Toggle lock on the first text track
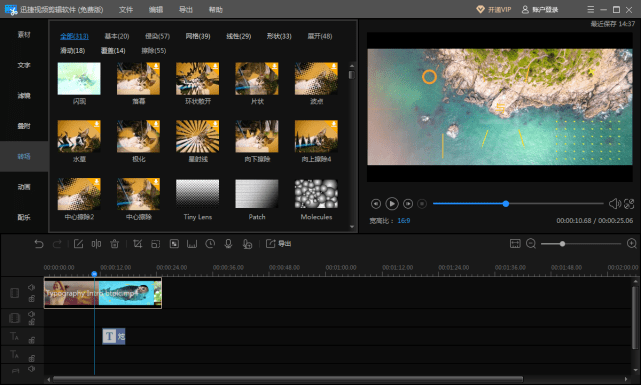This screenshot has height=385, width=641. pos(31,340)
